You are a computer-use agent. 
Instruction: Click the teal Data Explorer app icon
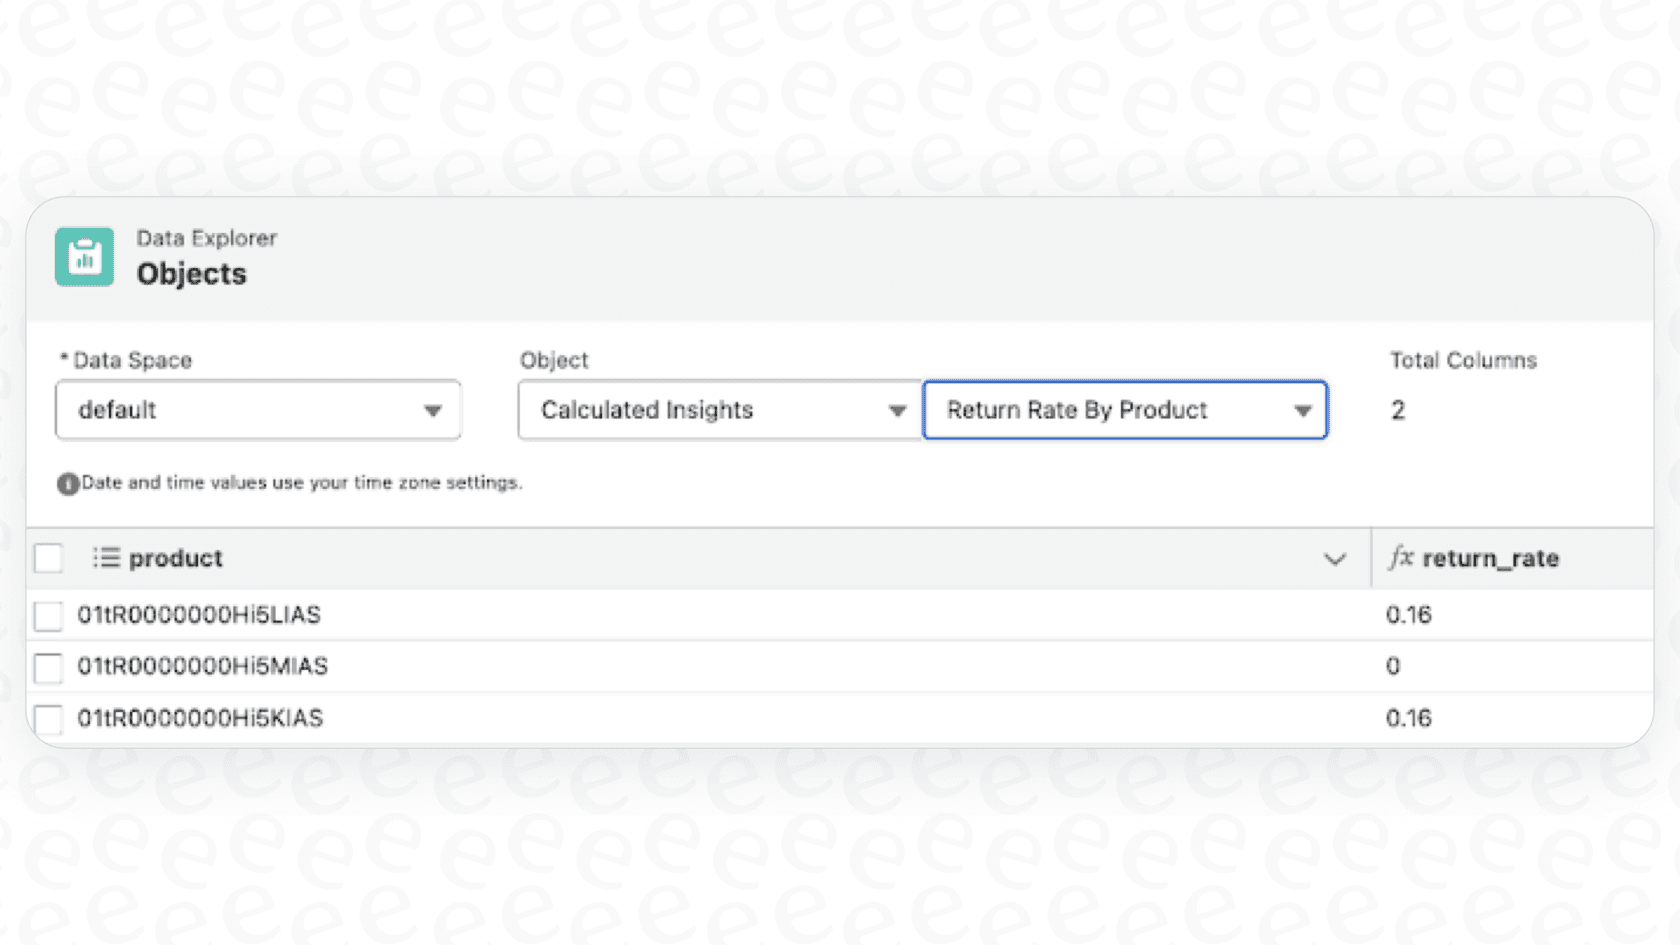[84, 257]
